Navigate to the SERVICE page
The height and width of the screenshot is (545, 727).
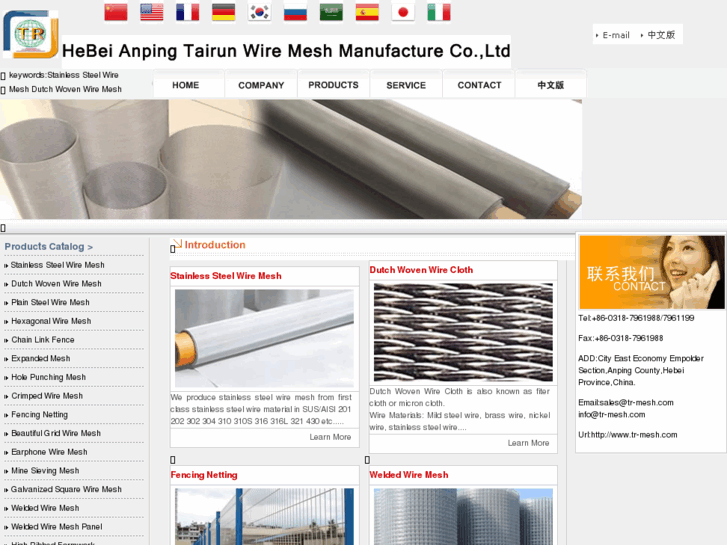coord(406,85)
